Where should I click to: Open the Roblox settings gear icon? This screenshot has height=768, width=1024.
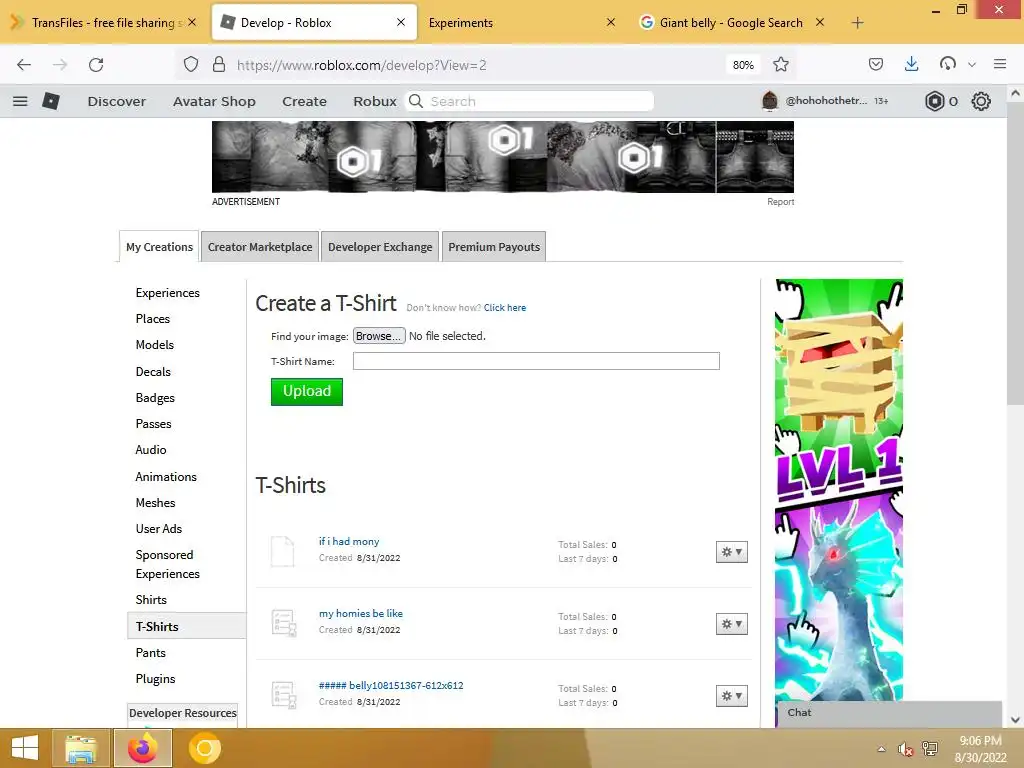pyautogui.click(x=981, y=101)
